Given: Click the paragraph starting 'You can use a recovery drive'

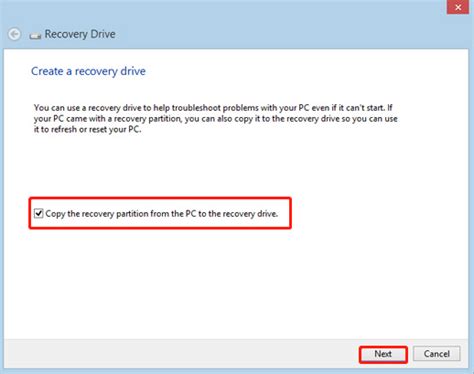Looking at the screenshot, I should click(216, 119).
